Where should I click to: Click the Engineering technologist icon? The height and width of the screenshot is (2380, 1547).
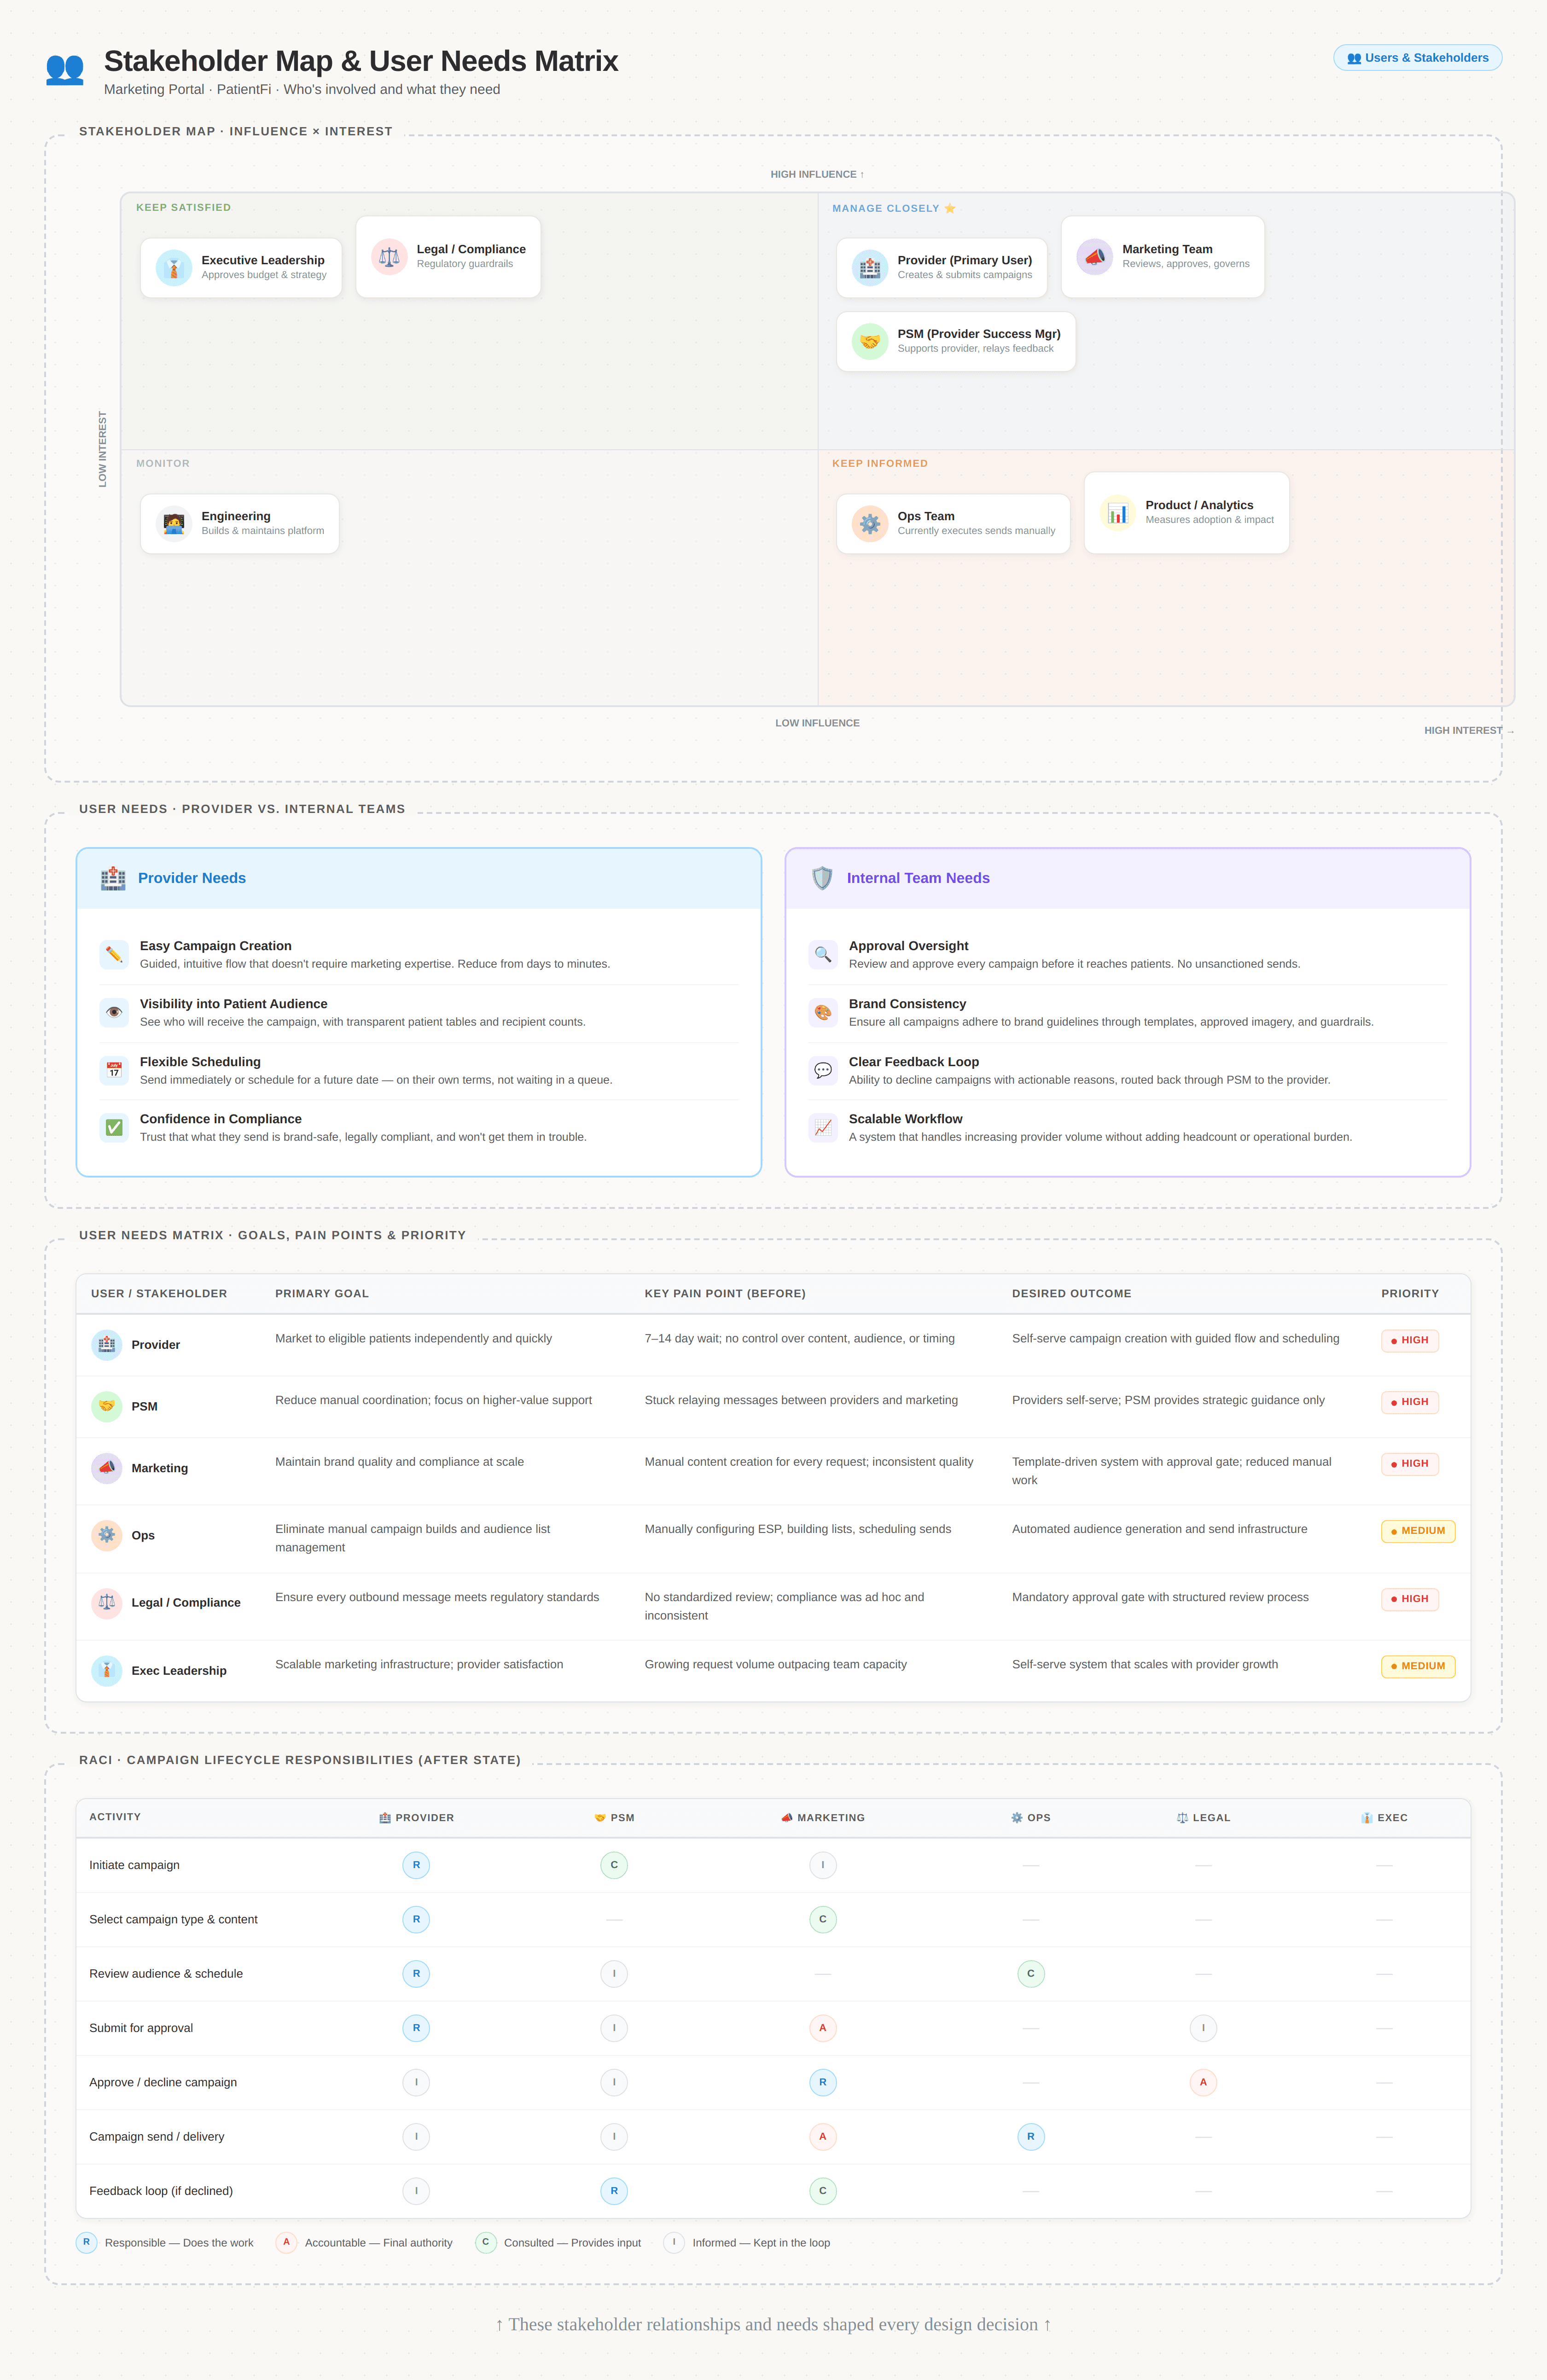174,524
